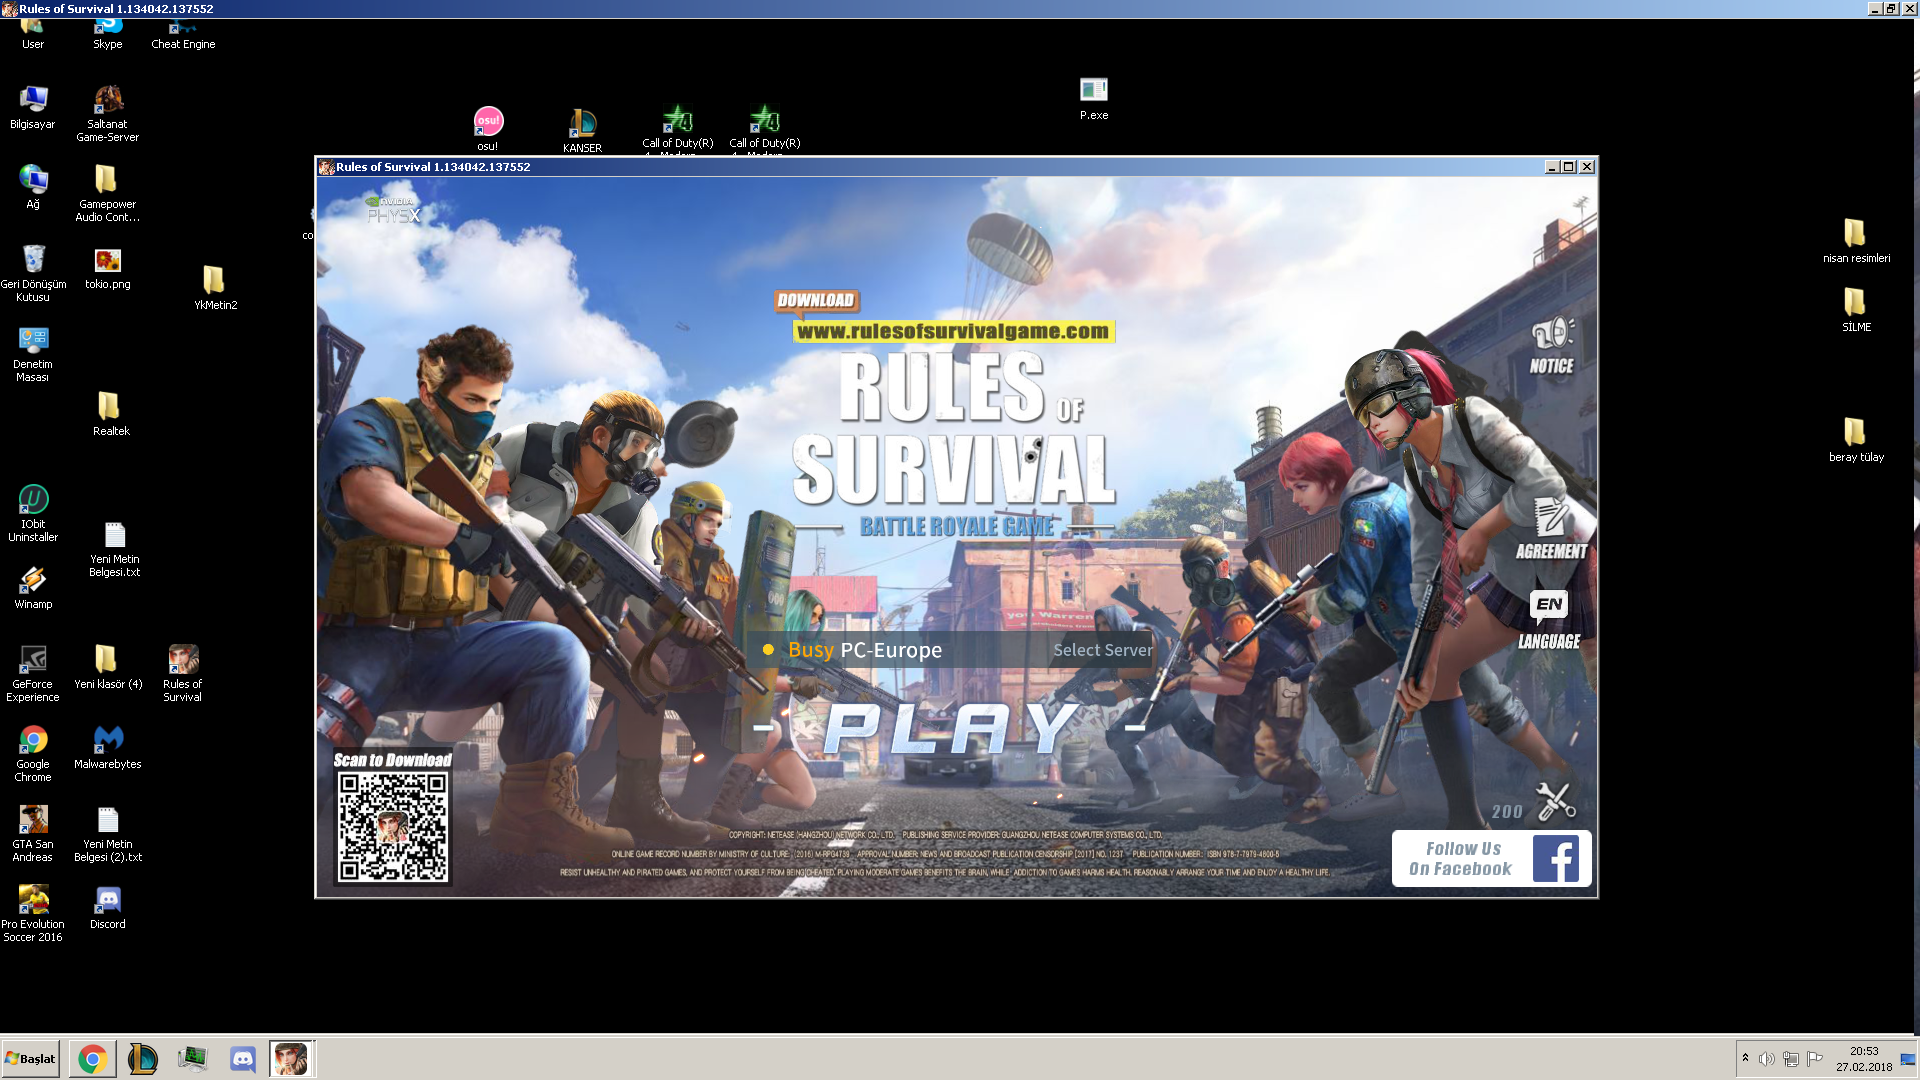Viewport: 1920px width, 1080px height.
Task: Select the Saltanat Game-Server shortcut
Action: [108, 113]
